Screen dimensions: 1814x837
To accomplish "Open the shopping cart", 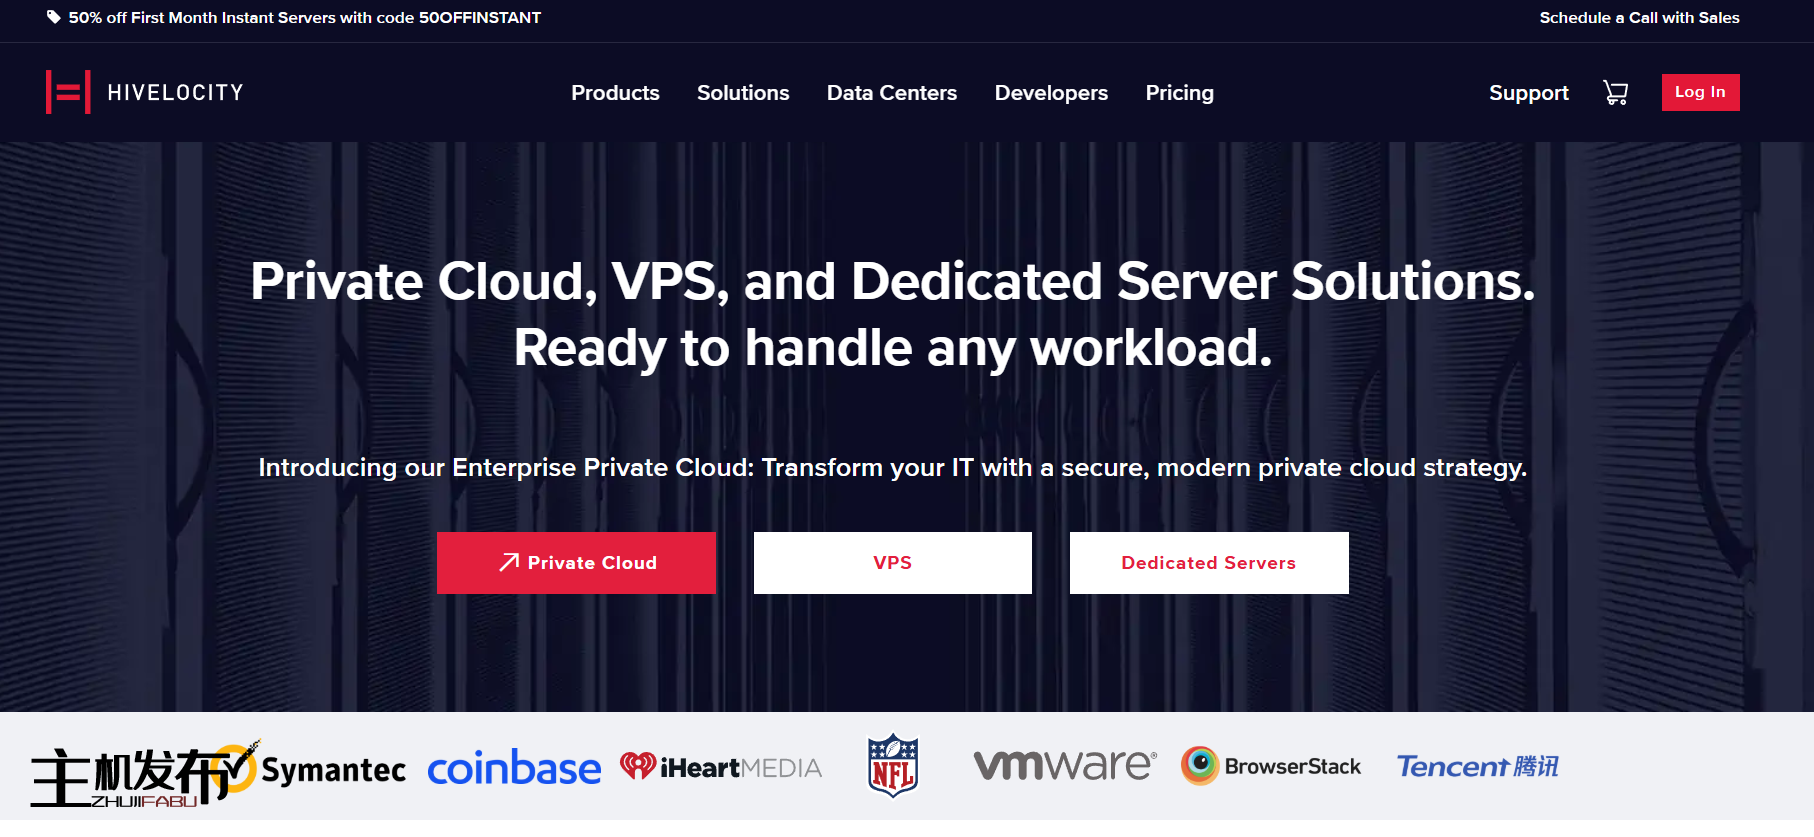I will (x=1615, y=93).
